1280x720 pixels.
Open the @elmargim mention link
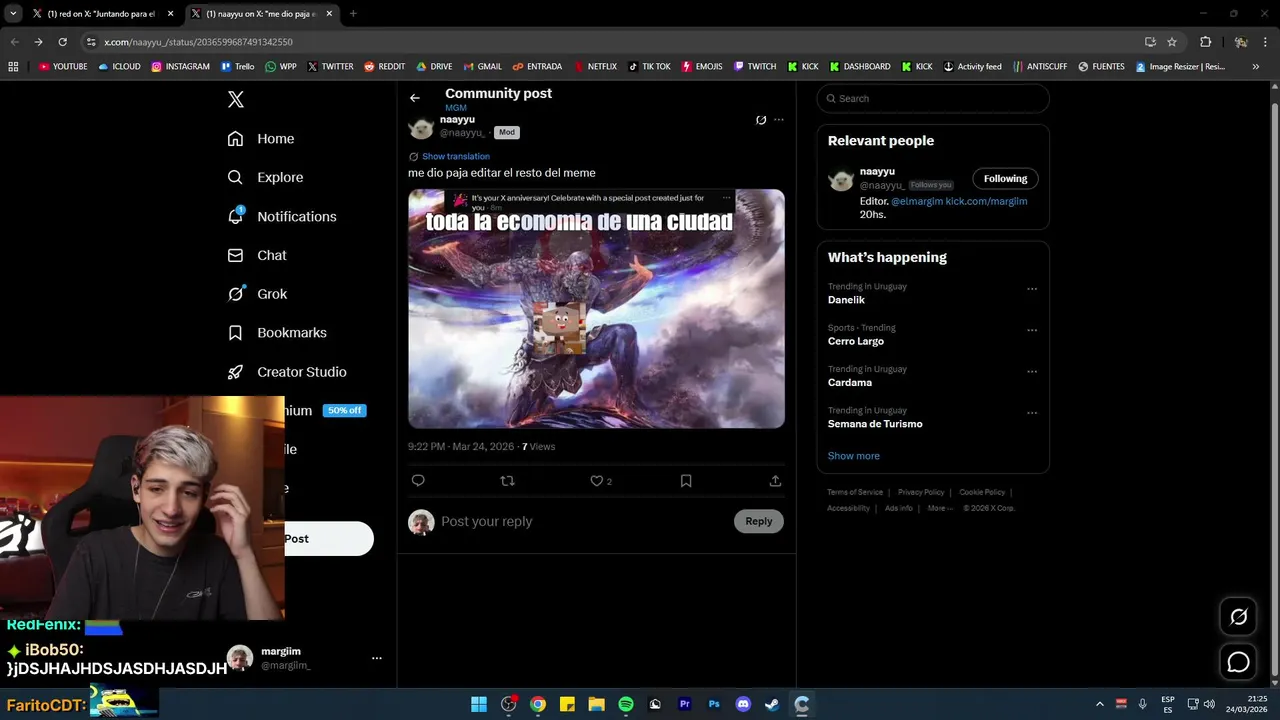pyautogui.click(x=916, y=201)
